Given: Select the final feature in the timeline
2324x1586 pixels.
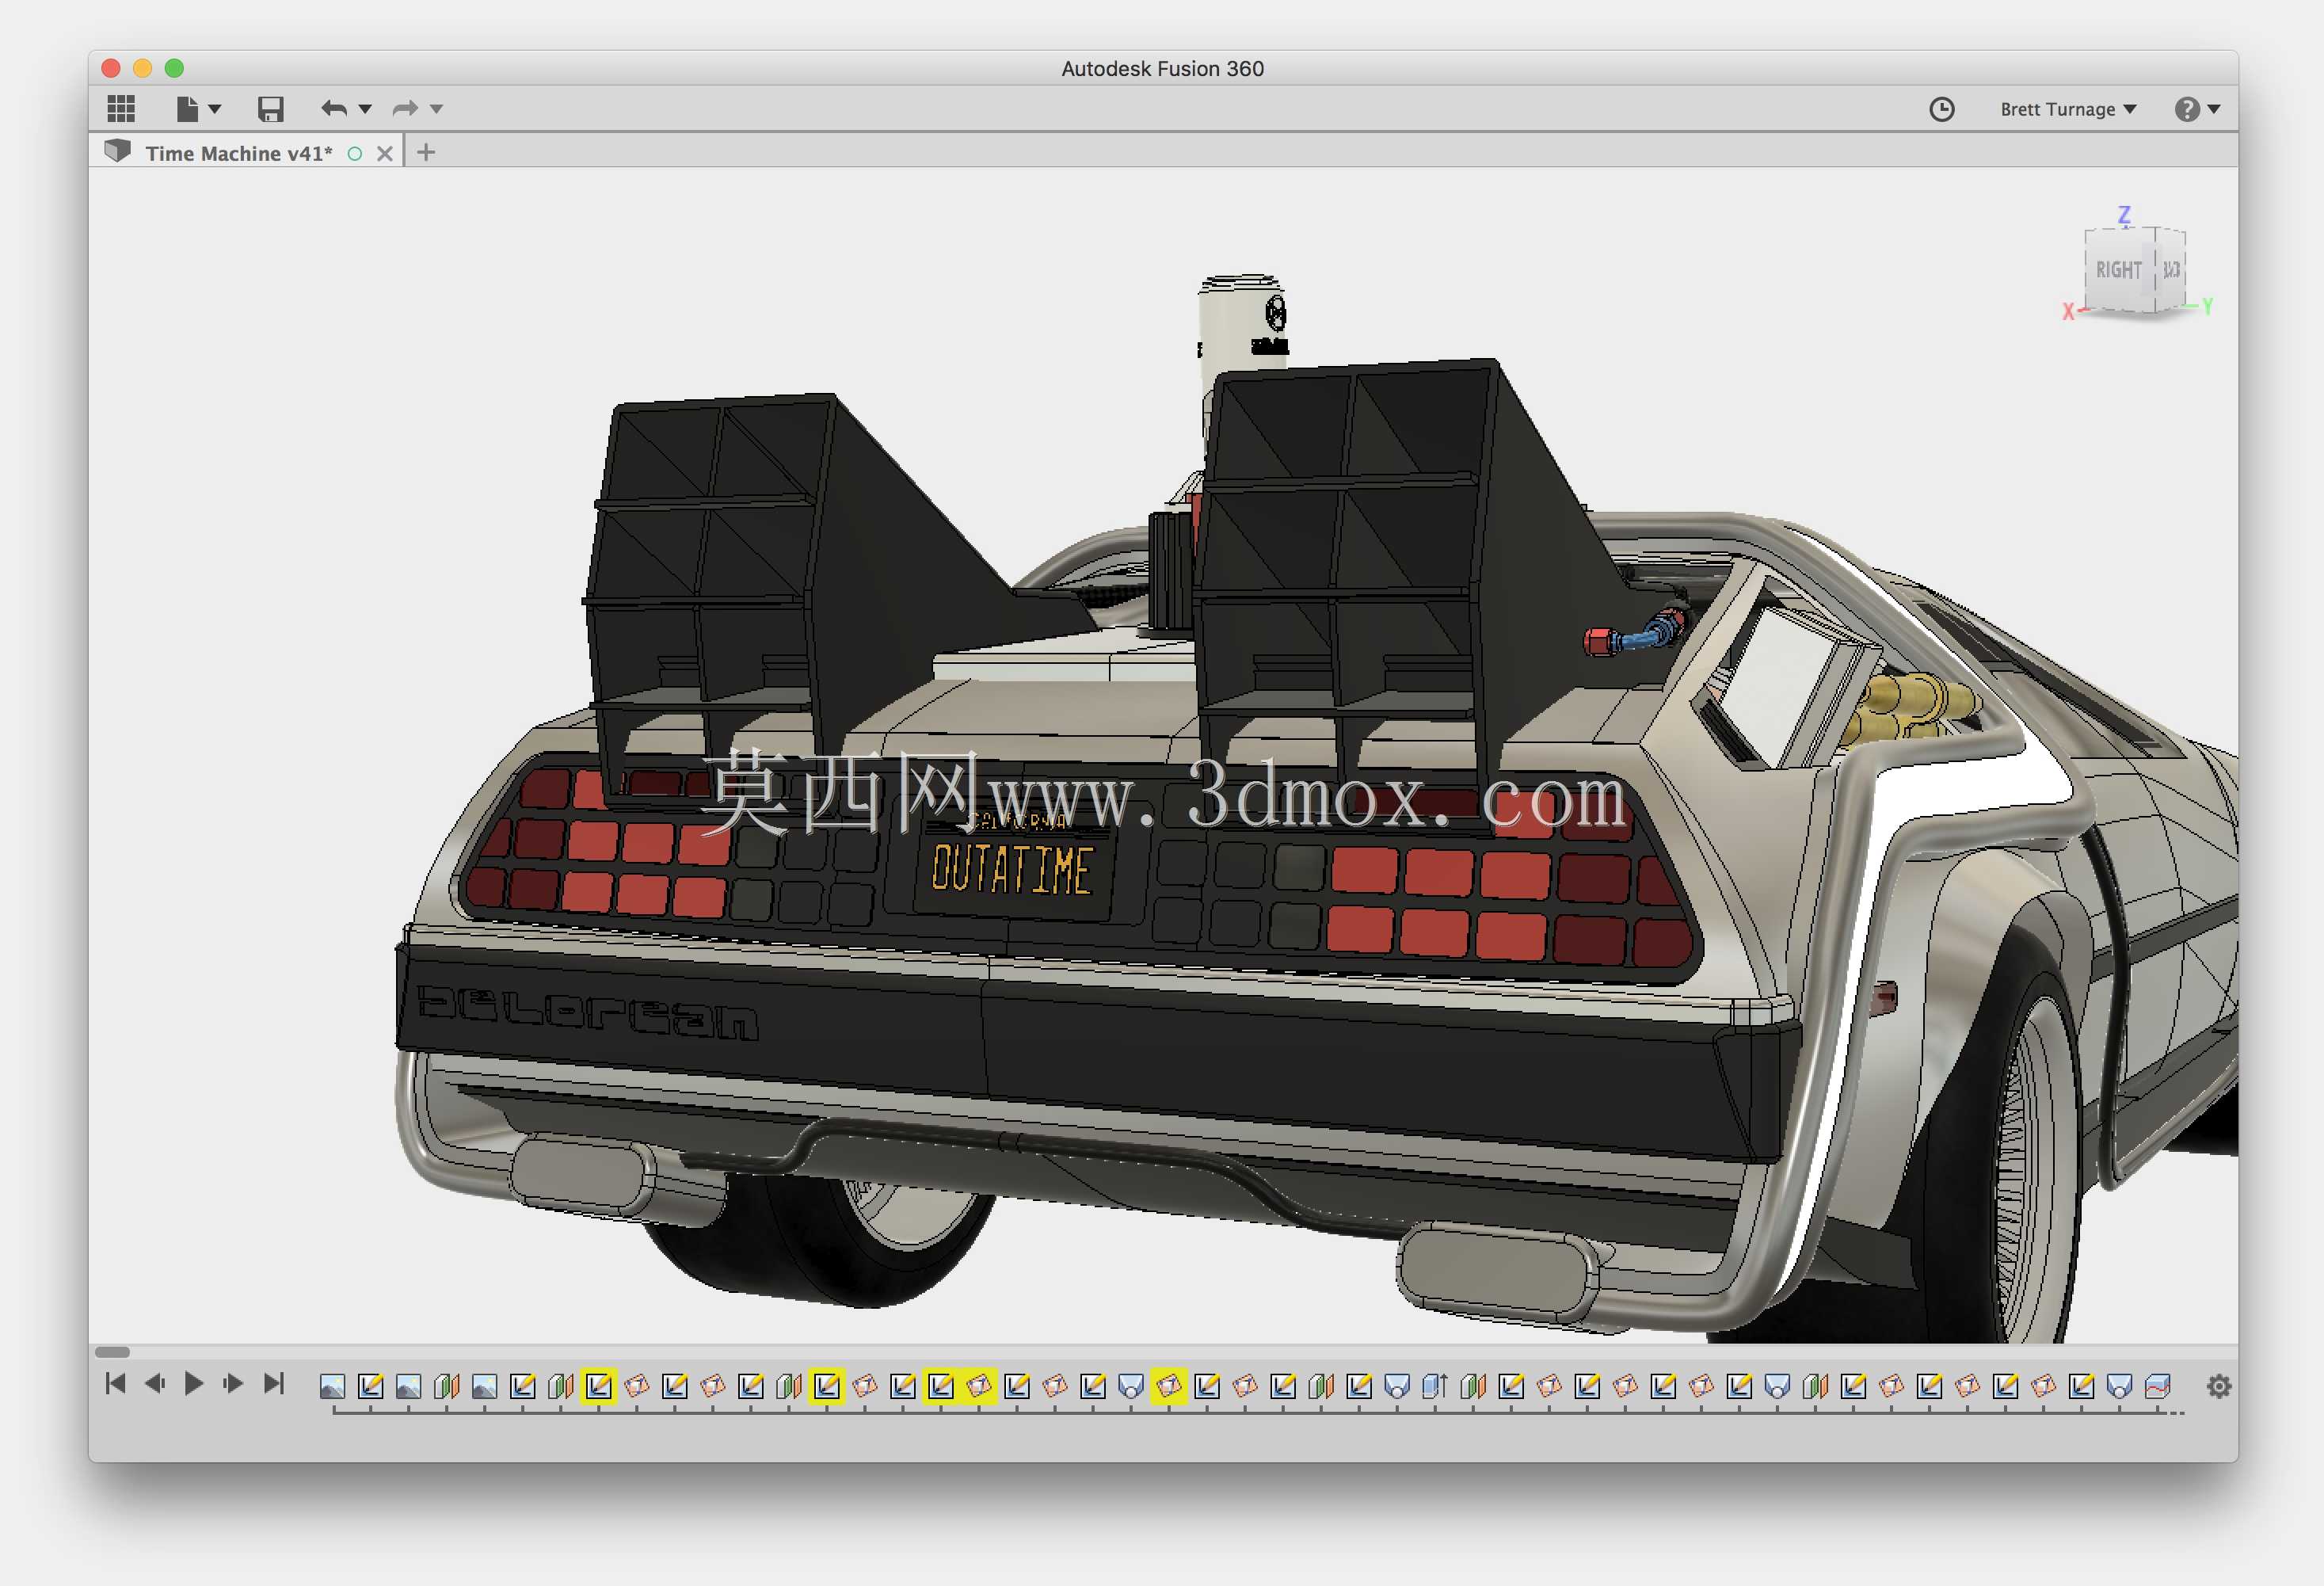Looking at the screenshot, I should (2158, 1387).
